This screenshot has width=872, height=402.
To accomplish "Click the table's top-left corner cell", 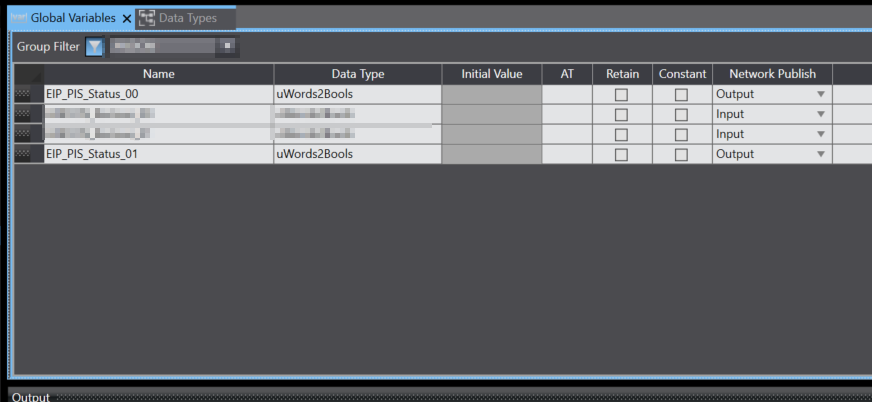I will tap(29, 74).
